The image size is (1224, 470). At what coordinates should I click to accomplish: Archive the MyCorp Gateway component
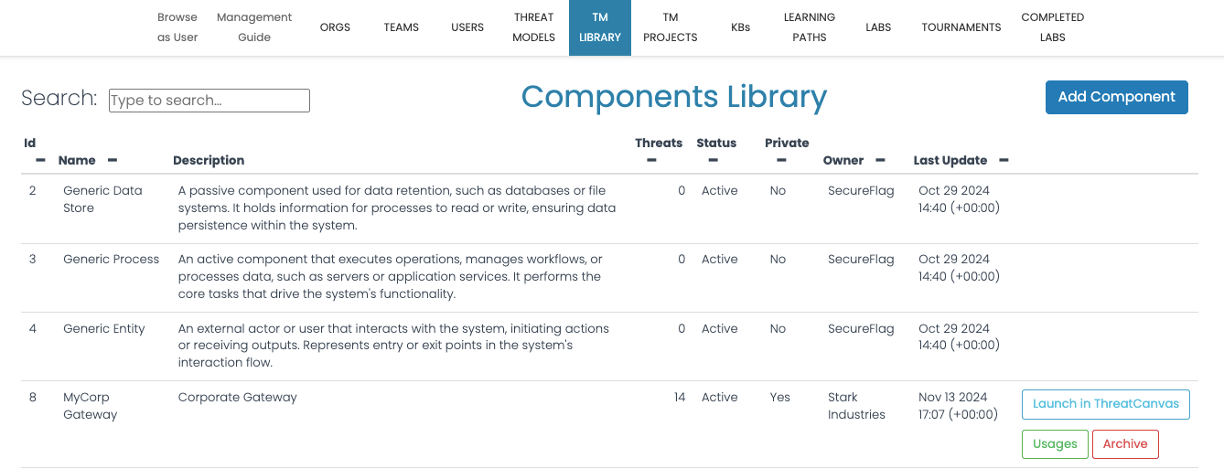click(x=1125, y=444)
